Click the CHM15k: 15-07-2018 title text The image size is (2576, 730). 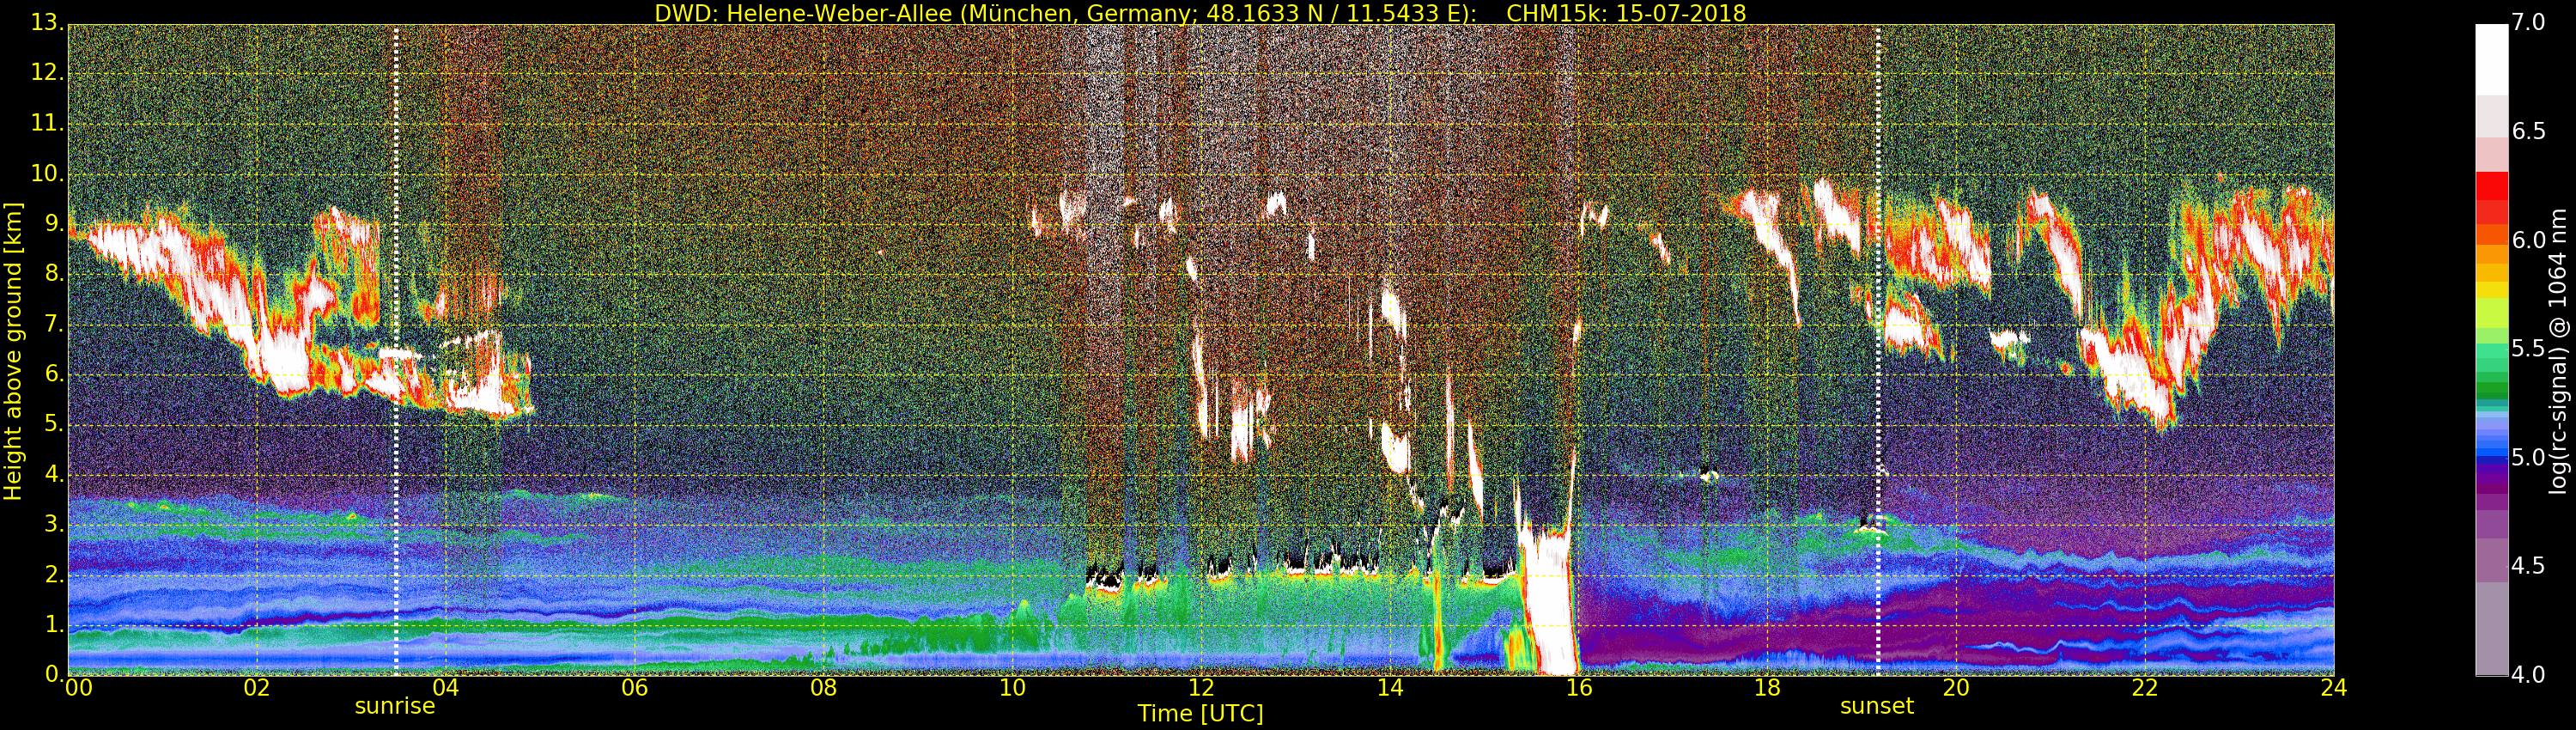click(x=1626, y=13)
